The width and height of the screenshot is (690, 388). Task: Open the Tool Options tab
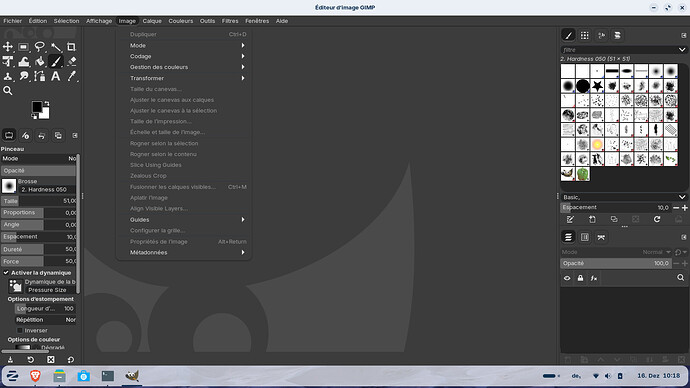[9, 135]
